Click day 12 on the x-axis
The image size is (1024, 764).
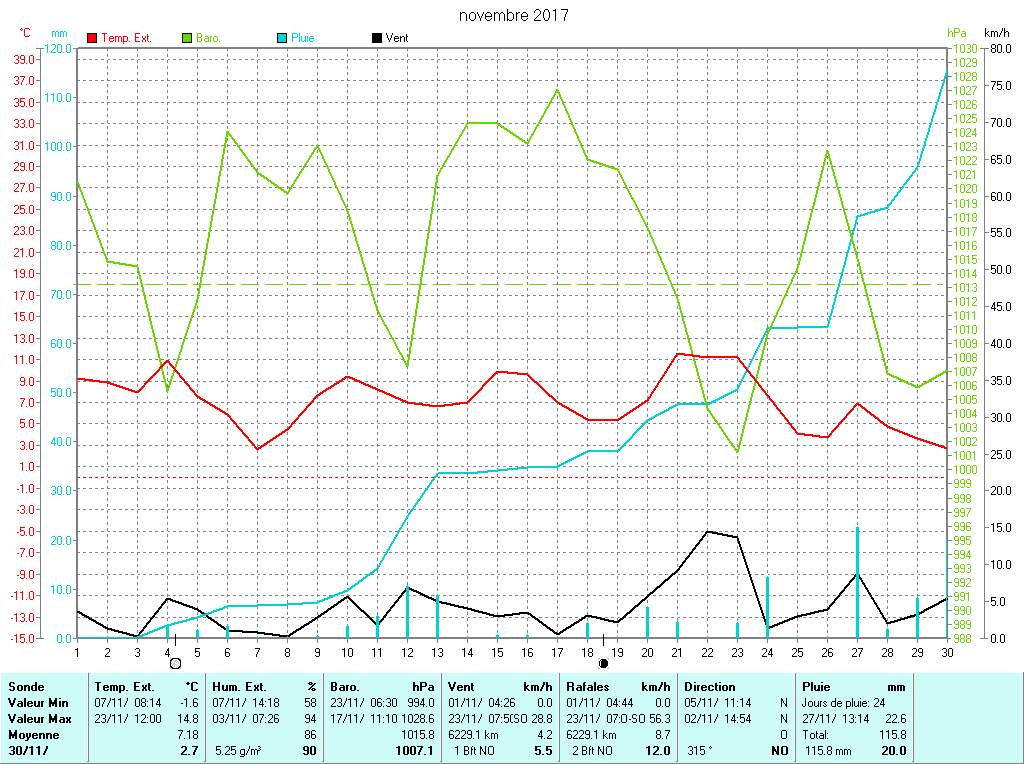(407, 652)
